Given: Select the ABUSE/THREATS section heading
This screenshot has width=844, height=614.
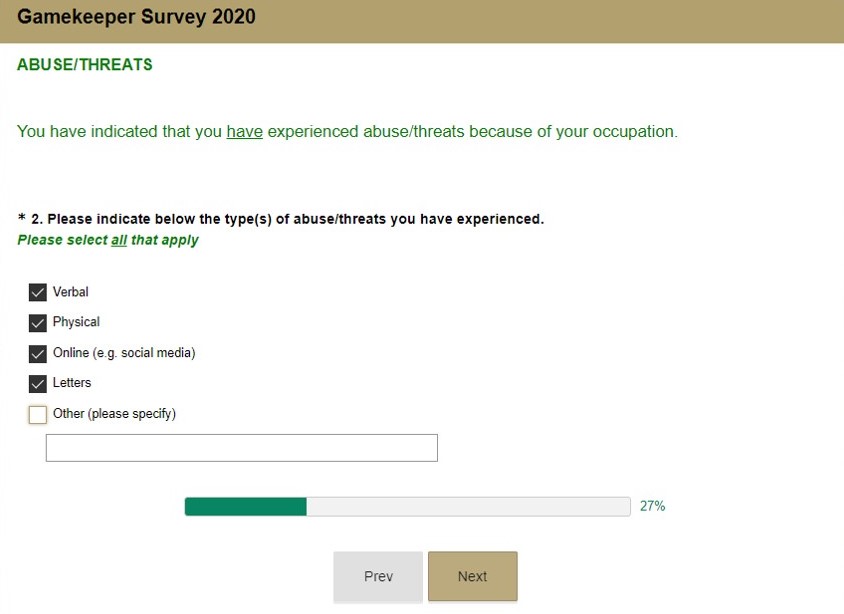Looking at the screenshot, I should (x=85, y=65).
